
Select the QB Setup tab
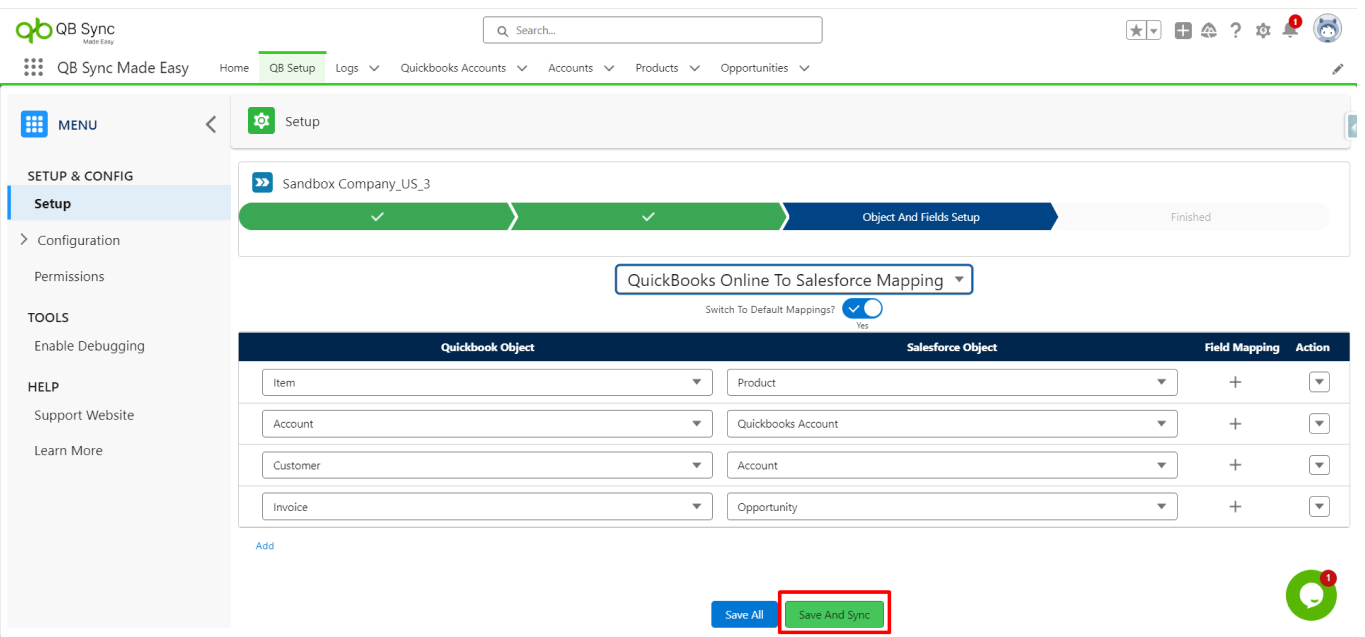292,68
